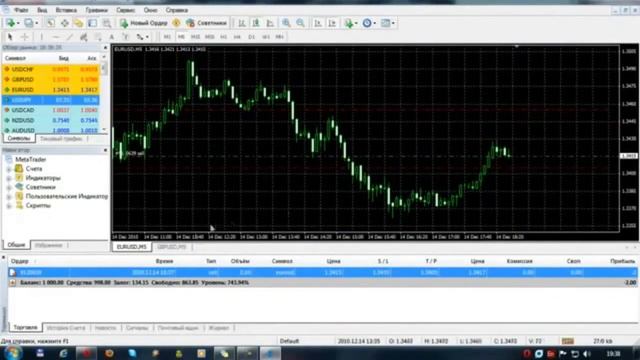Expand the Советники node in Navigator
The width and height of the screenshot is (640, 360).
click(9, 187)
